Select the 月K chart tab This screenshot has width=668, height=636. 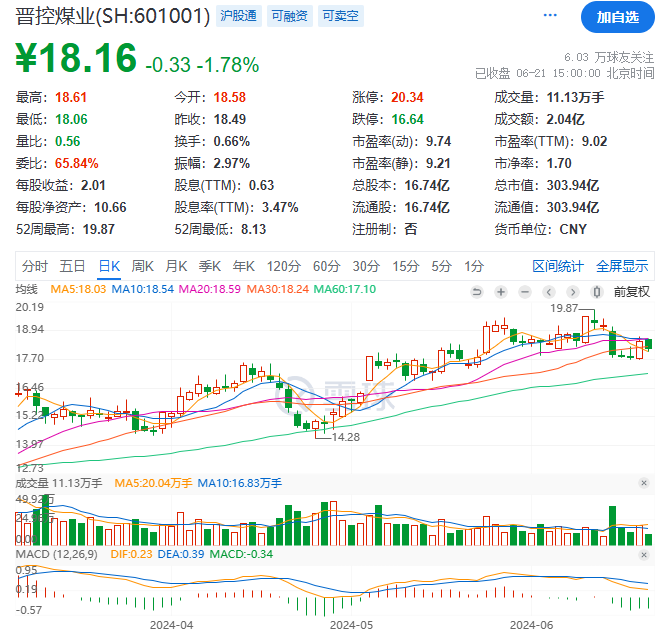click(x=176, y=266)
